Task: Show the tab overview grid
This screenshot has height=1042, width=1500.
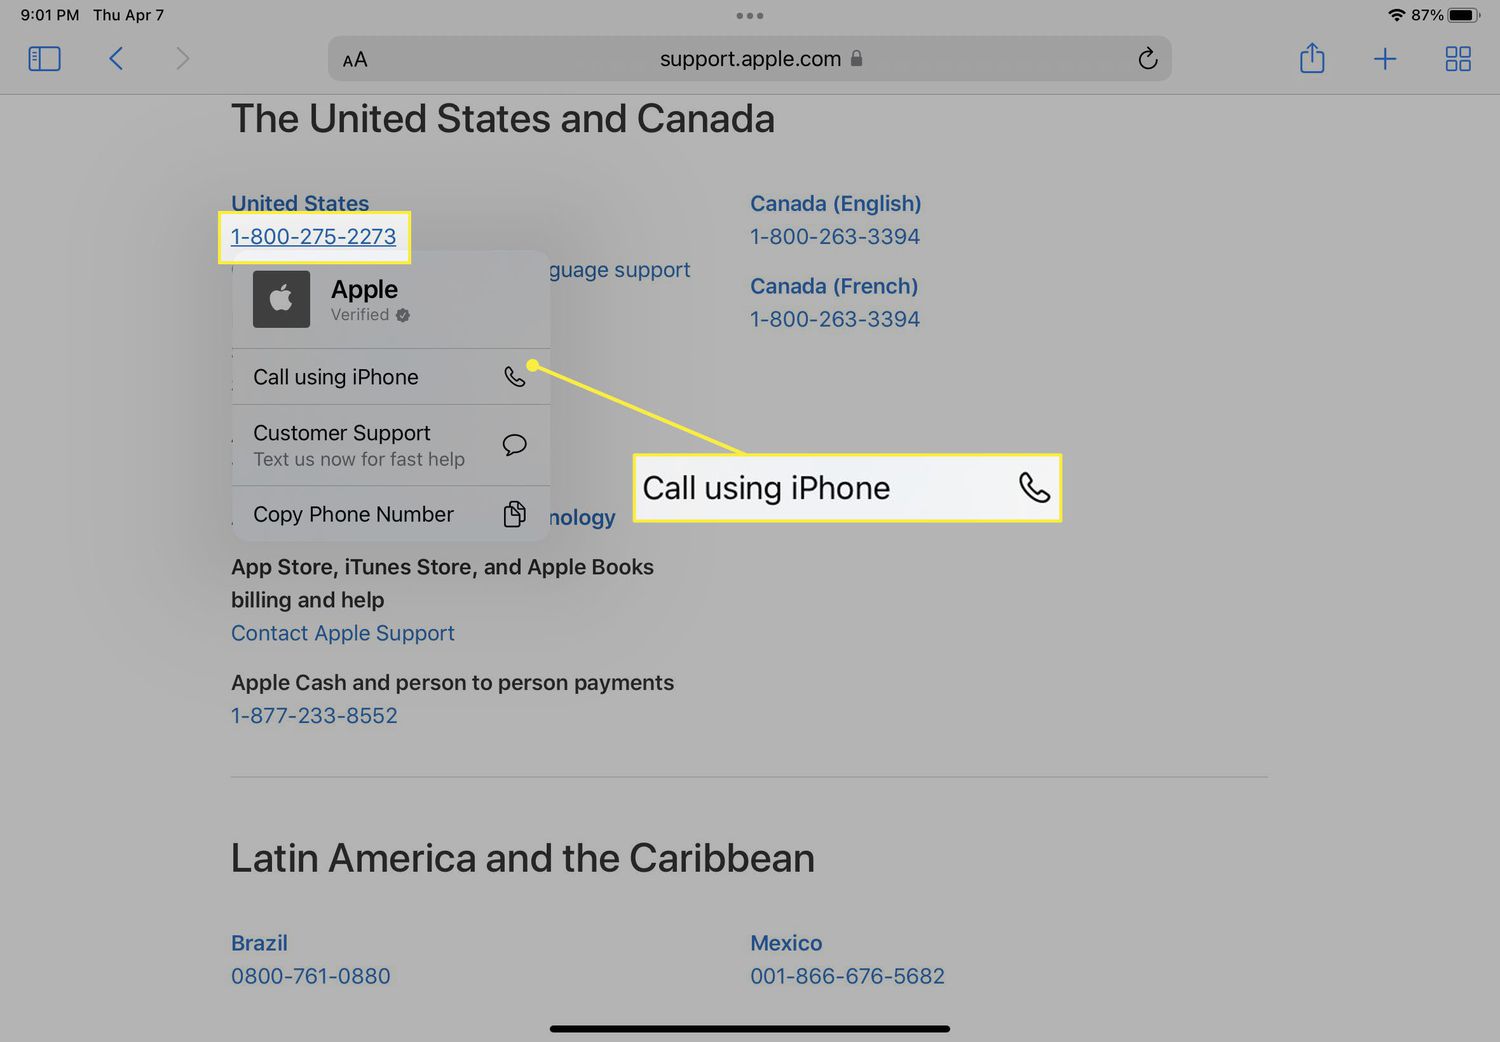Action: coord(1457,59)
